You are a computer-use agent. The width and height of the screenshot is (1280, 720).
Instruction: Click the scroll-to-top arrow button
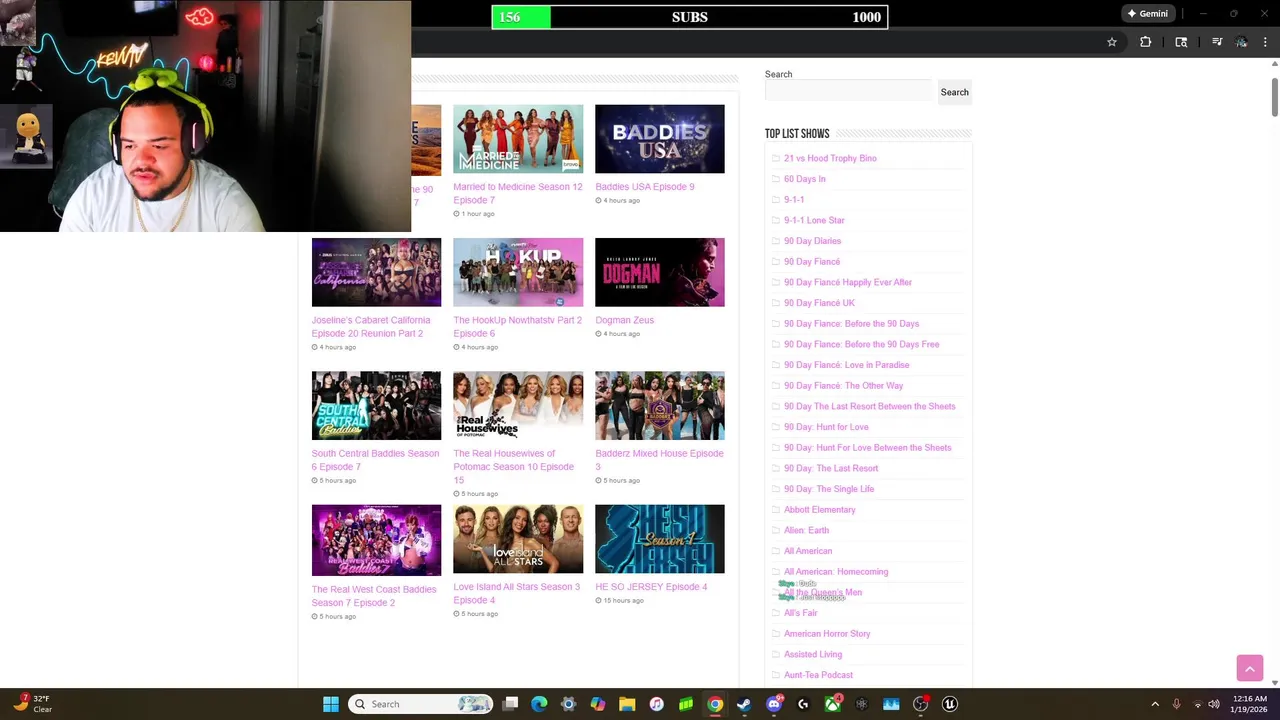[1250, 668]
